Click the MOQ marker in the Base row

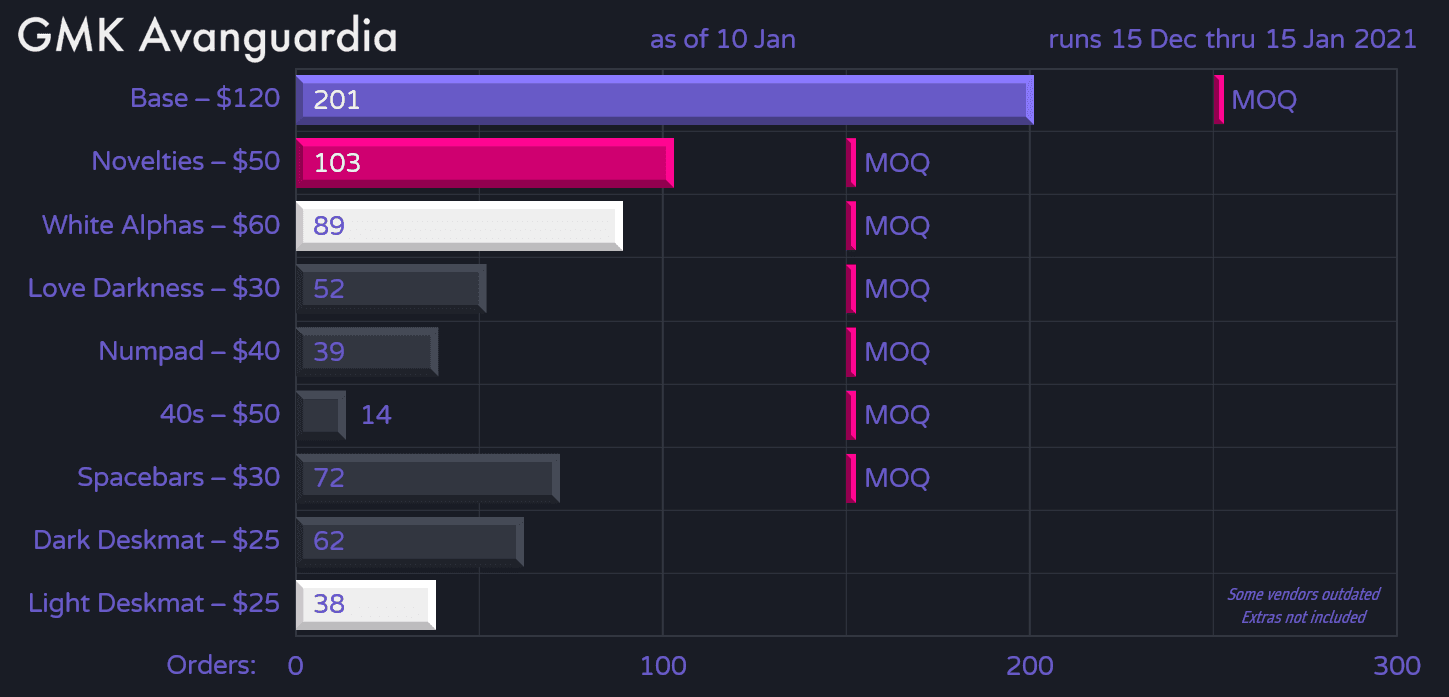(x=1218, y=100)
